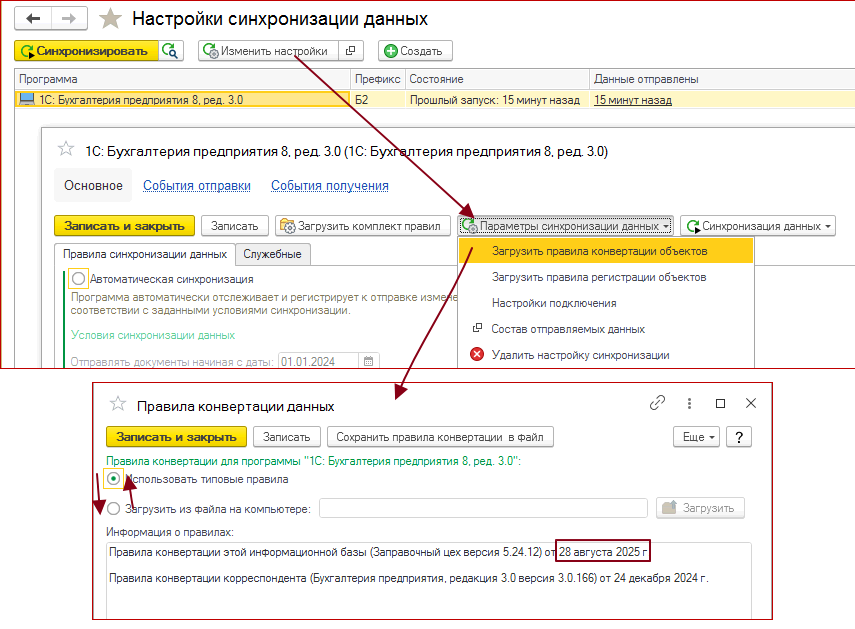855x629 pixels.
Task: Open the 15 минут назад link
Action: coord(633,100)
